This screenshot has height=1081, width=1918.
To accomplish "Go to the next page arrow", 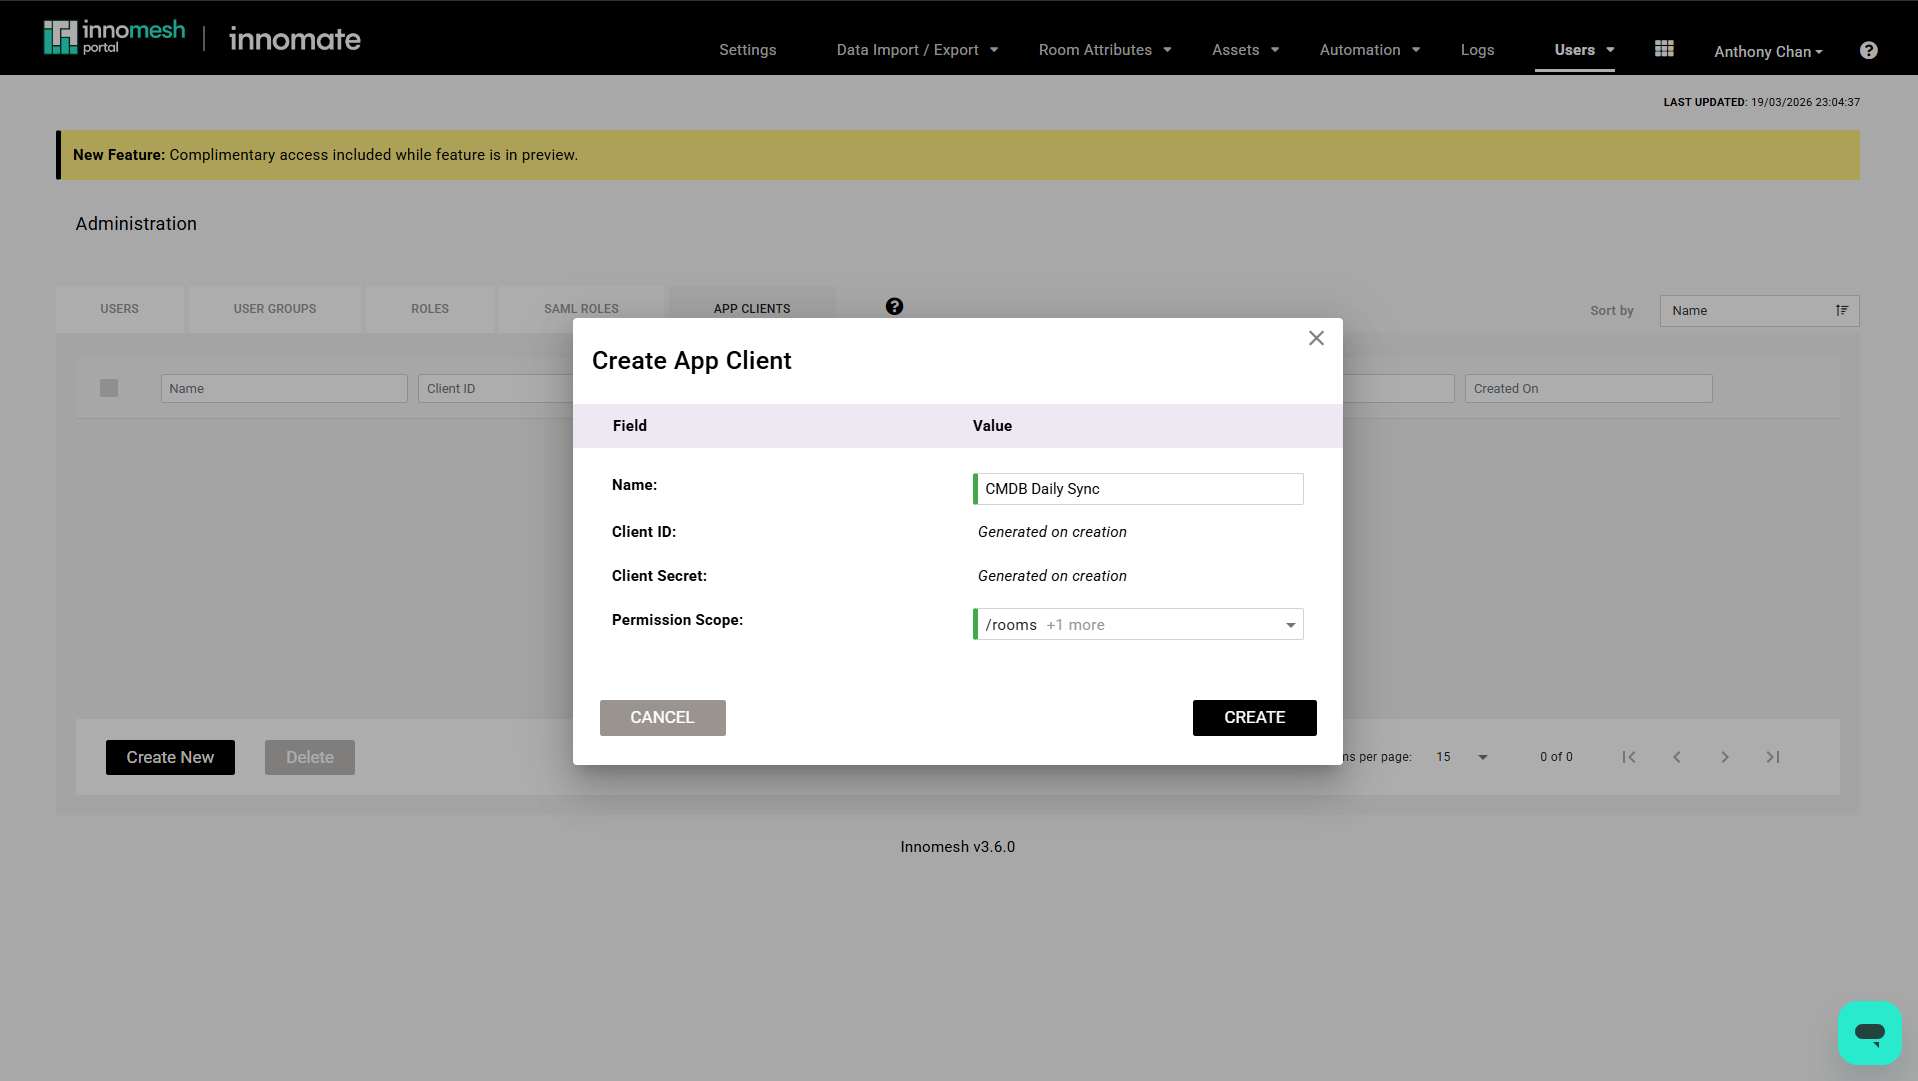I will pos(1725,757).
